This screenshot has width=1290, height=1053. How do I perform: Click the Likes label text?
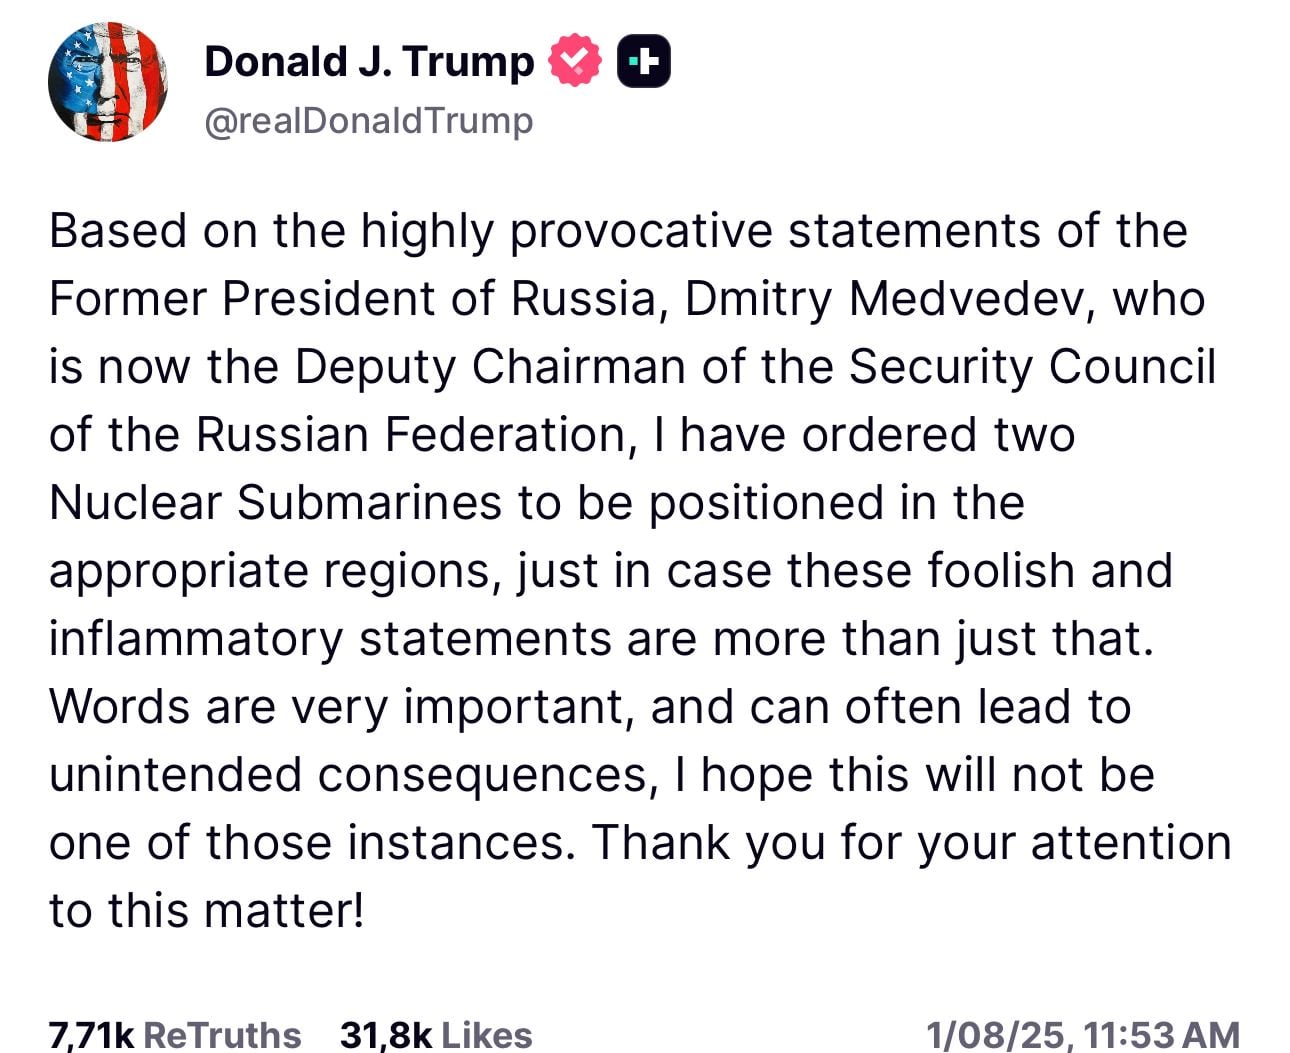tap(485, 1036)
